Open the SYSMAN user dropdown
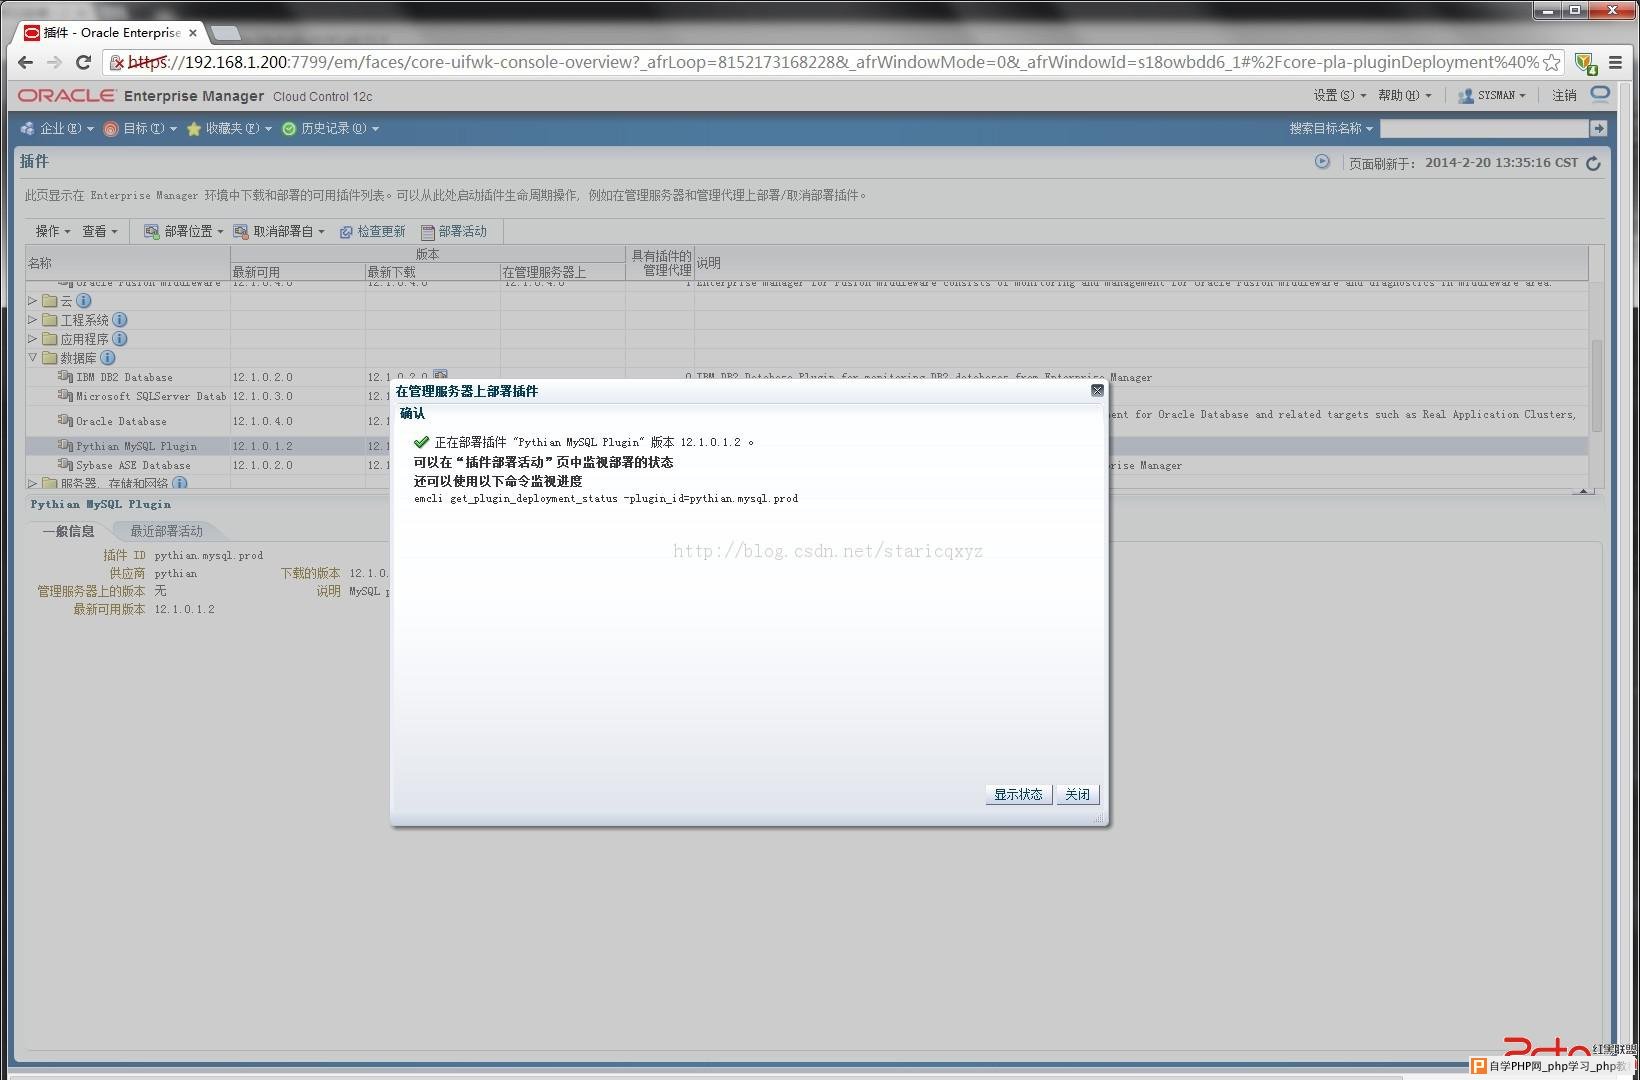1640x1080 pixels. (1492, 96)
